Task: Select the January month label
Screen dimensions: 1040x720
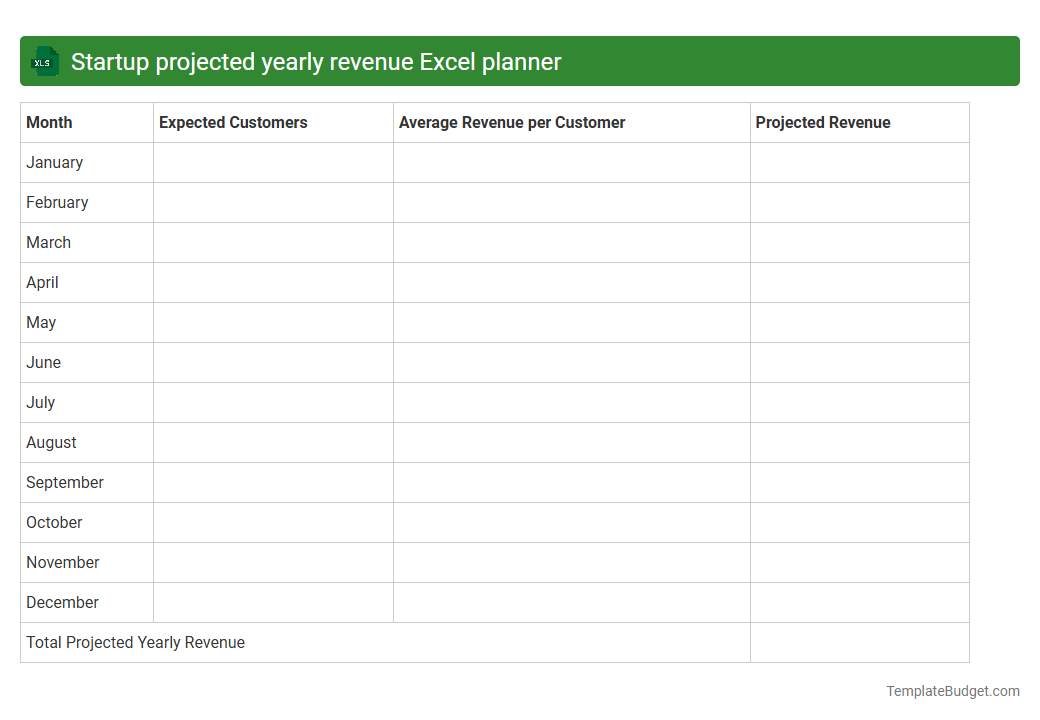Action: tap(54, 162)
